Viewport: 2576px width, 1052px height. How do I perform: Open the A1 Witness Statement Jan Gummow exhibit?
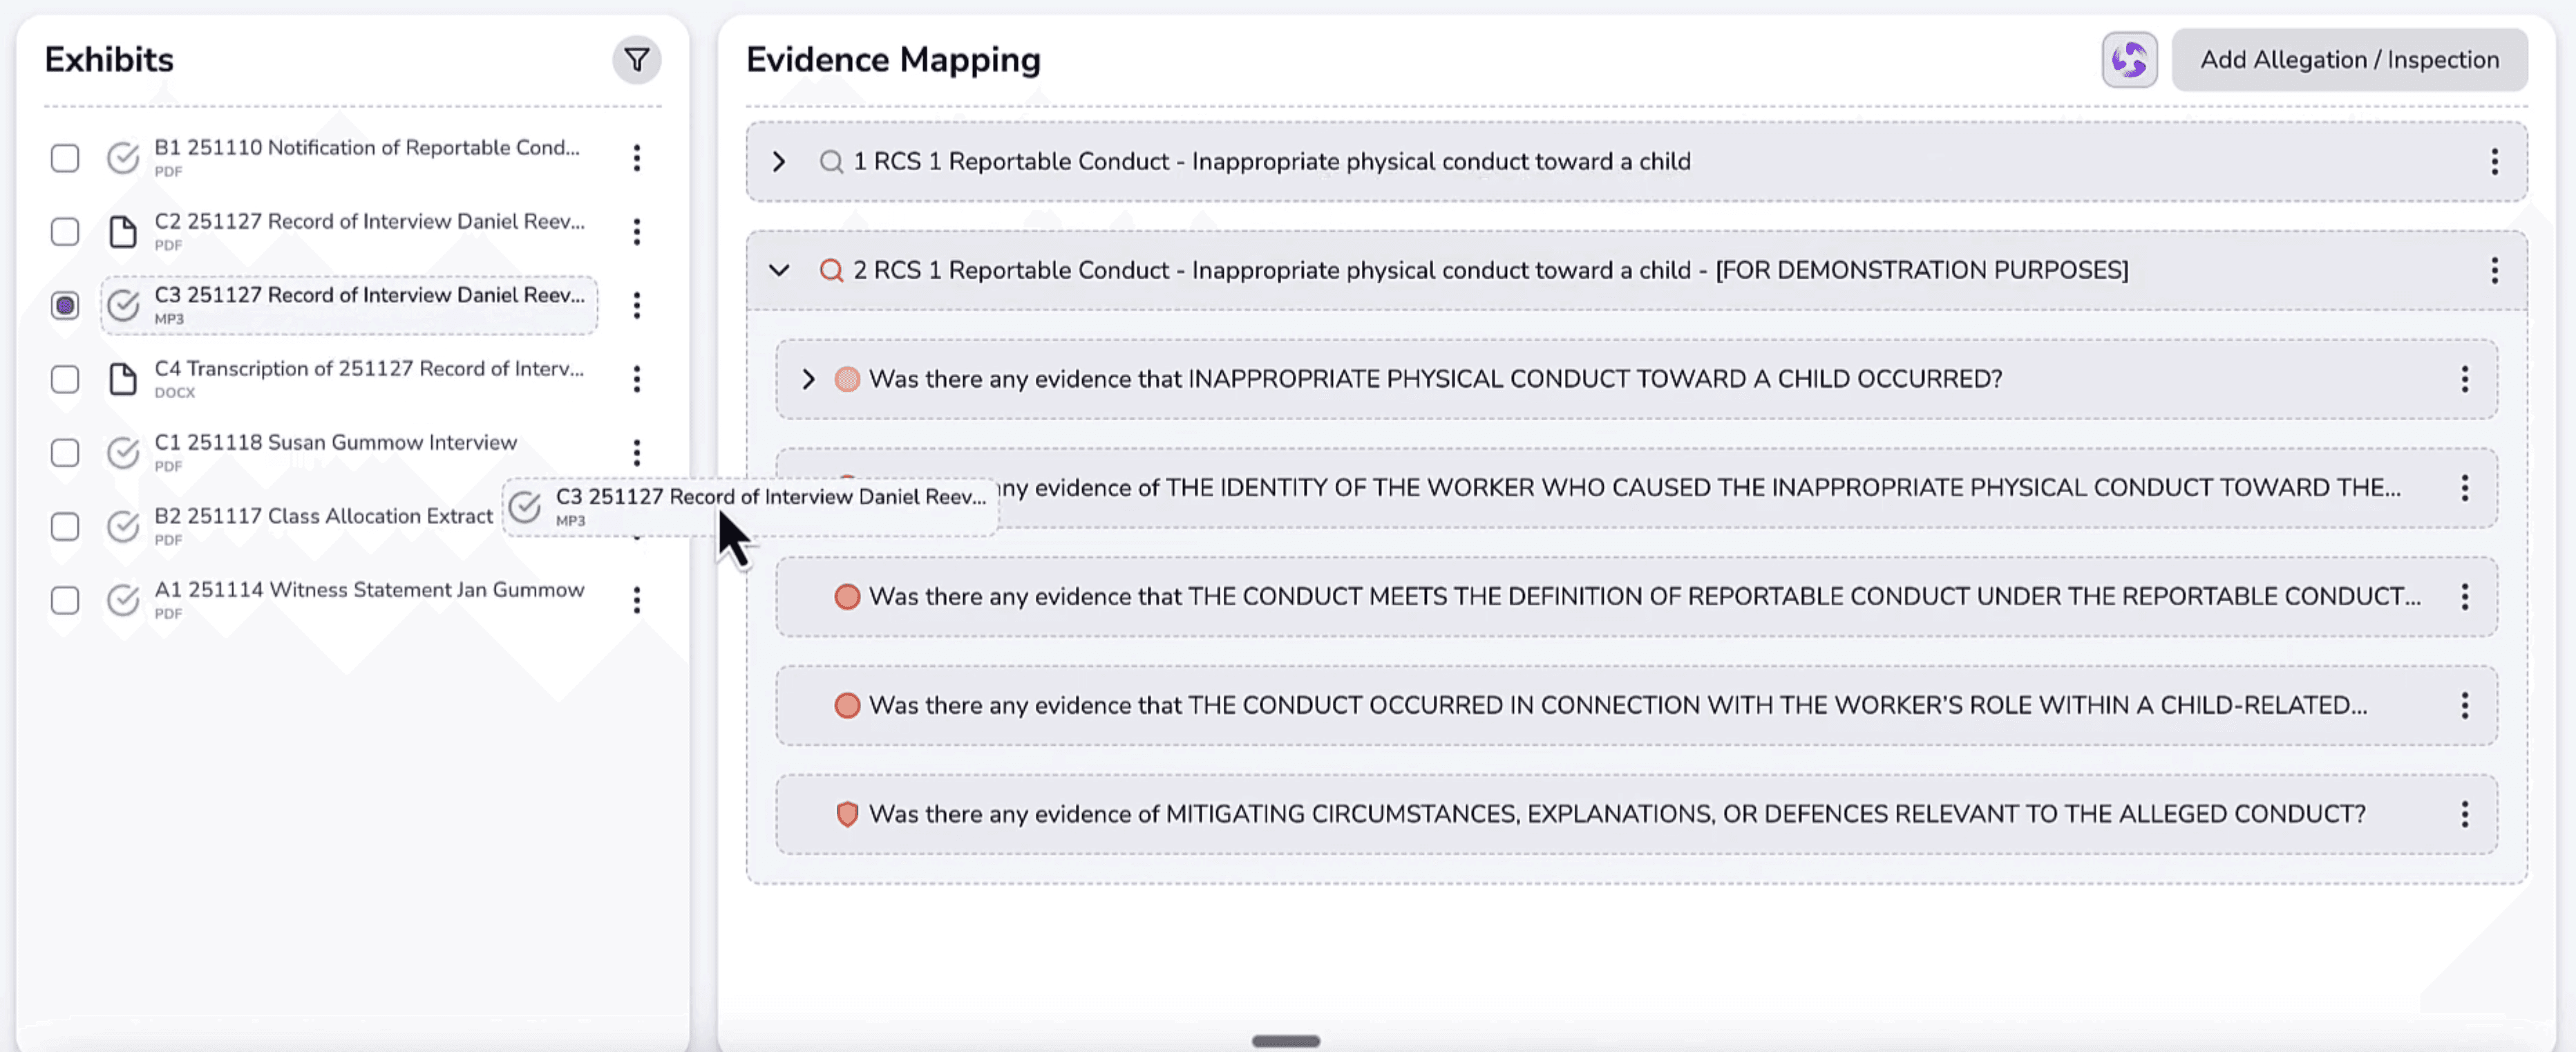(x=368, y=590)
